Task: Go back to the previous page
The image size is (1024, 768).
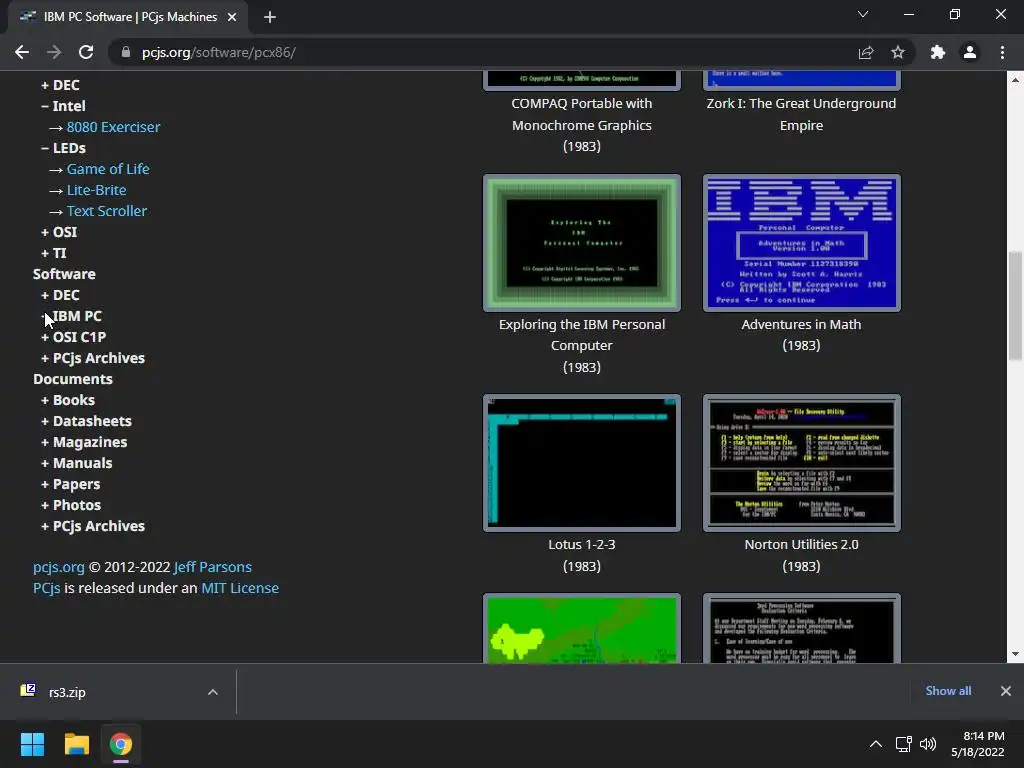Action: (22, 52)
